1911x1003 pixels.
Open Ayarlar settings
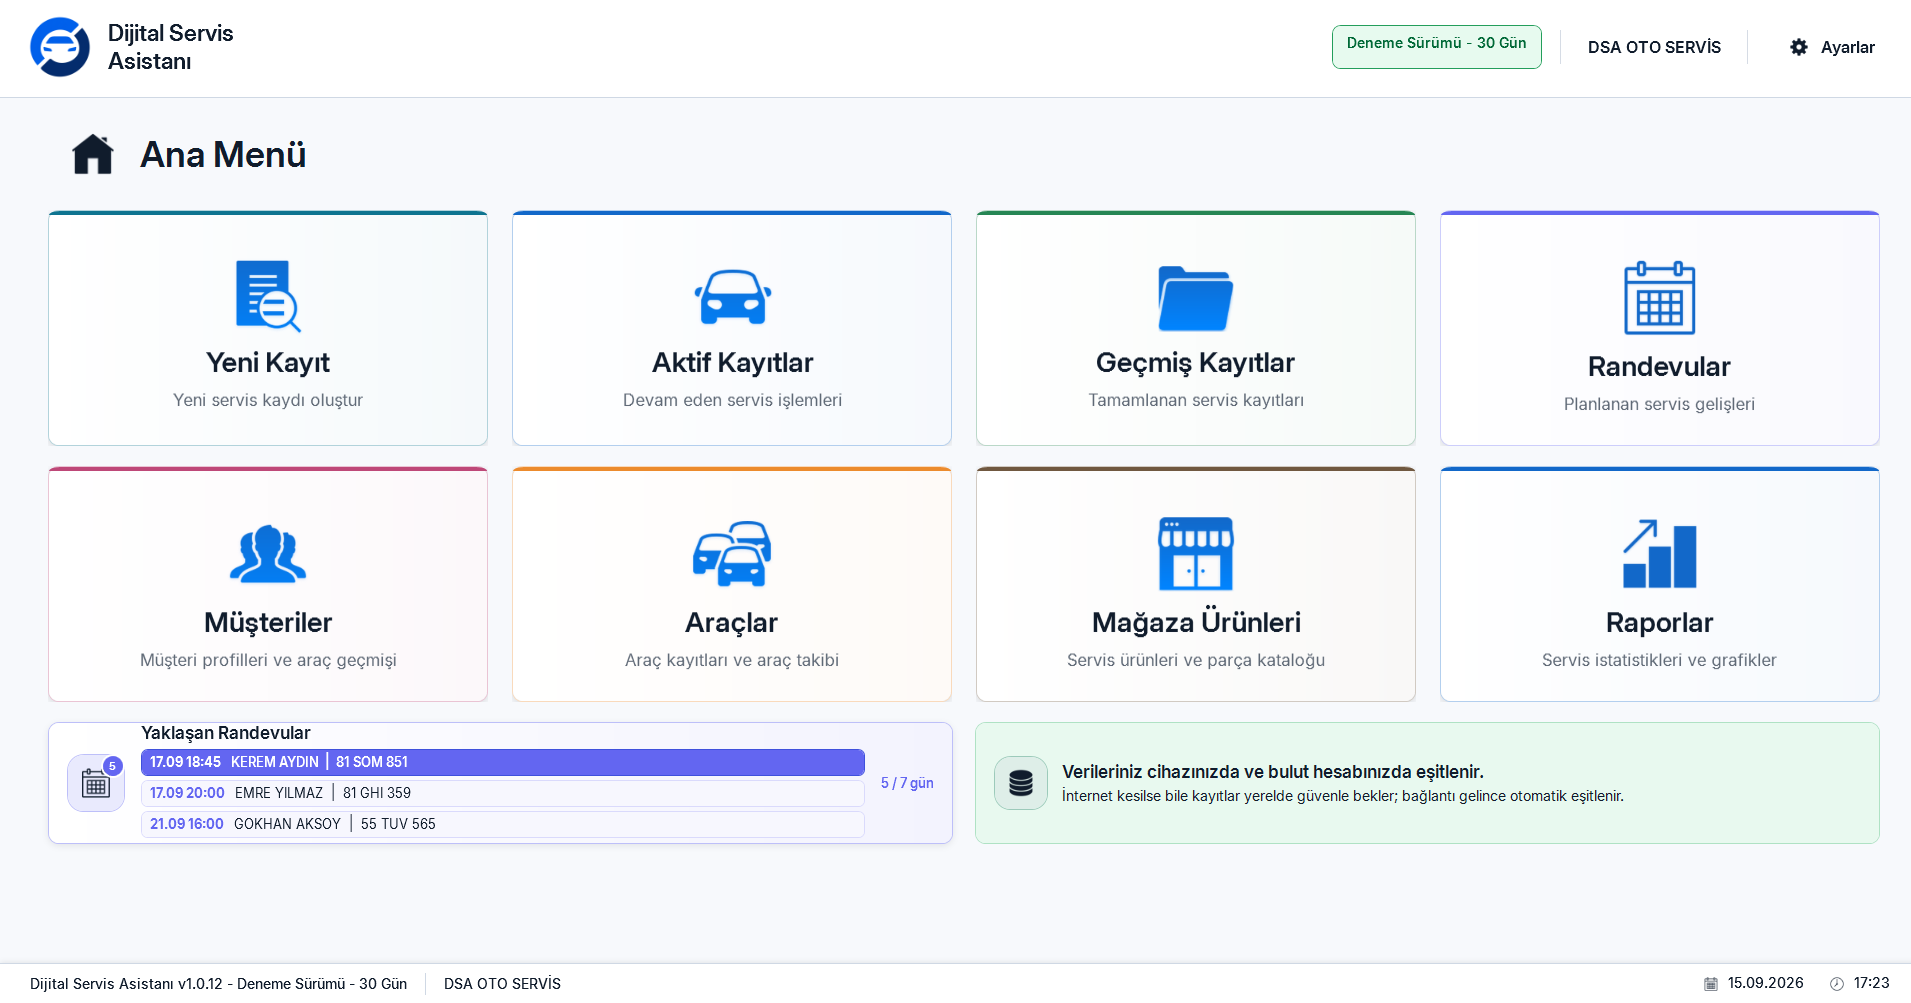click(1832, 47)
